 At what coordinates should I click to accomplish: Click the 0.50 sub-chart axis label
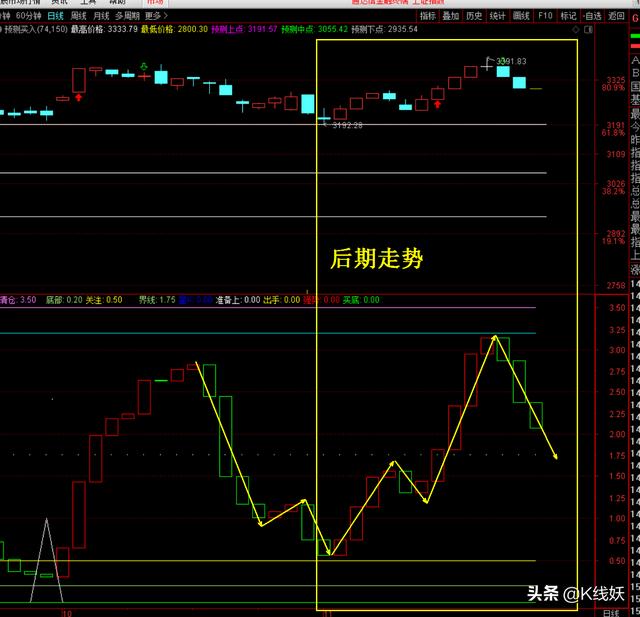pos(617,561)
